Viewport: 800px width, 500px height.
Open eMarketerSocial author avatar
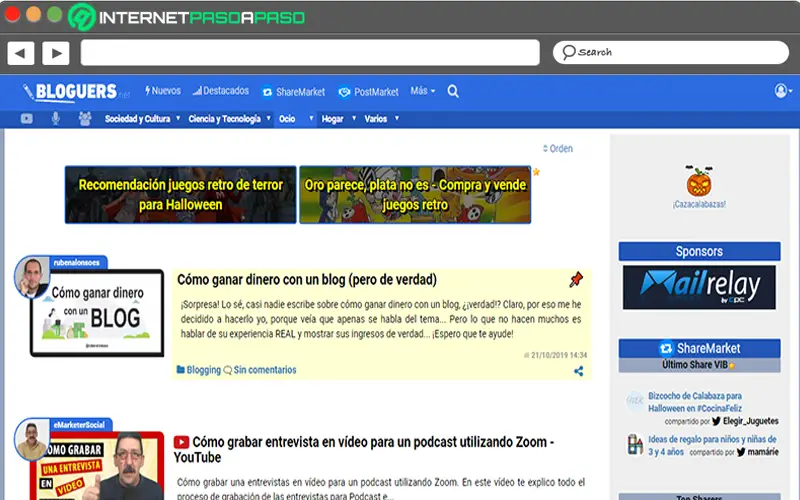pos(32,440)
